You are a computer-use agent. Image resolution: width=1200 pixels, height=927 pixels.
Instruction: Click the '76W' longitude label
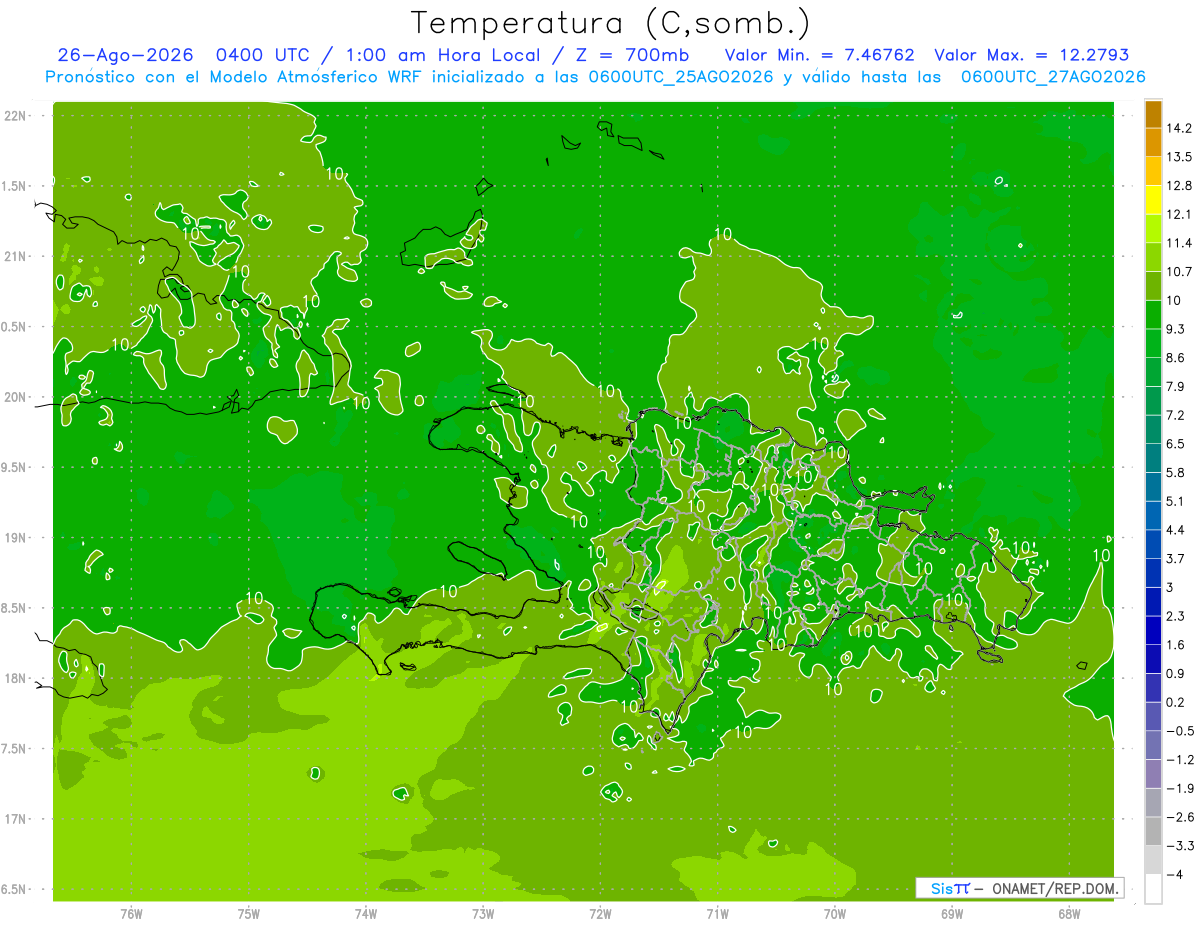pyautogui.click(x=131, y=914)
